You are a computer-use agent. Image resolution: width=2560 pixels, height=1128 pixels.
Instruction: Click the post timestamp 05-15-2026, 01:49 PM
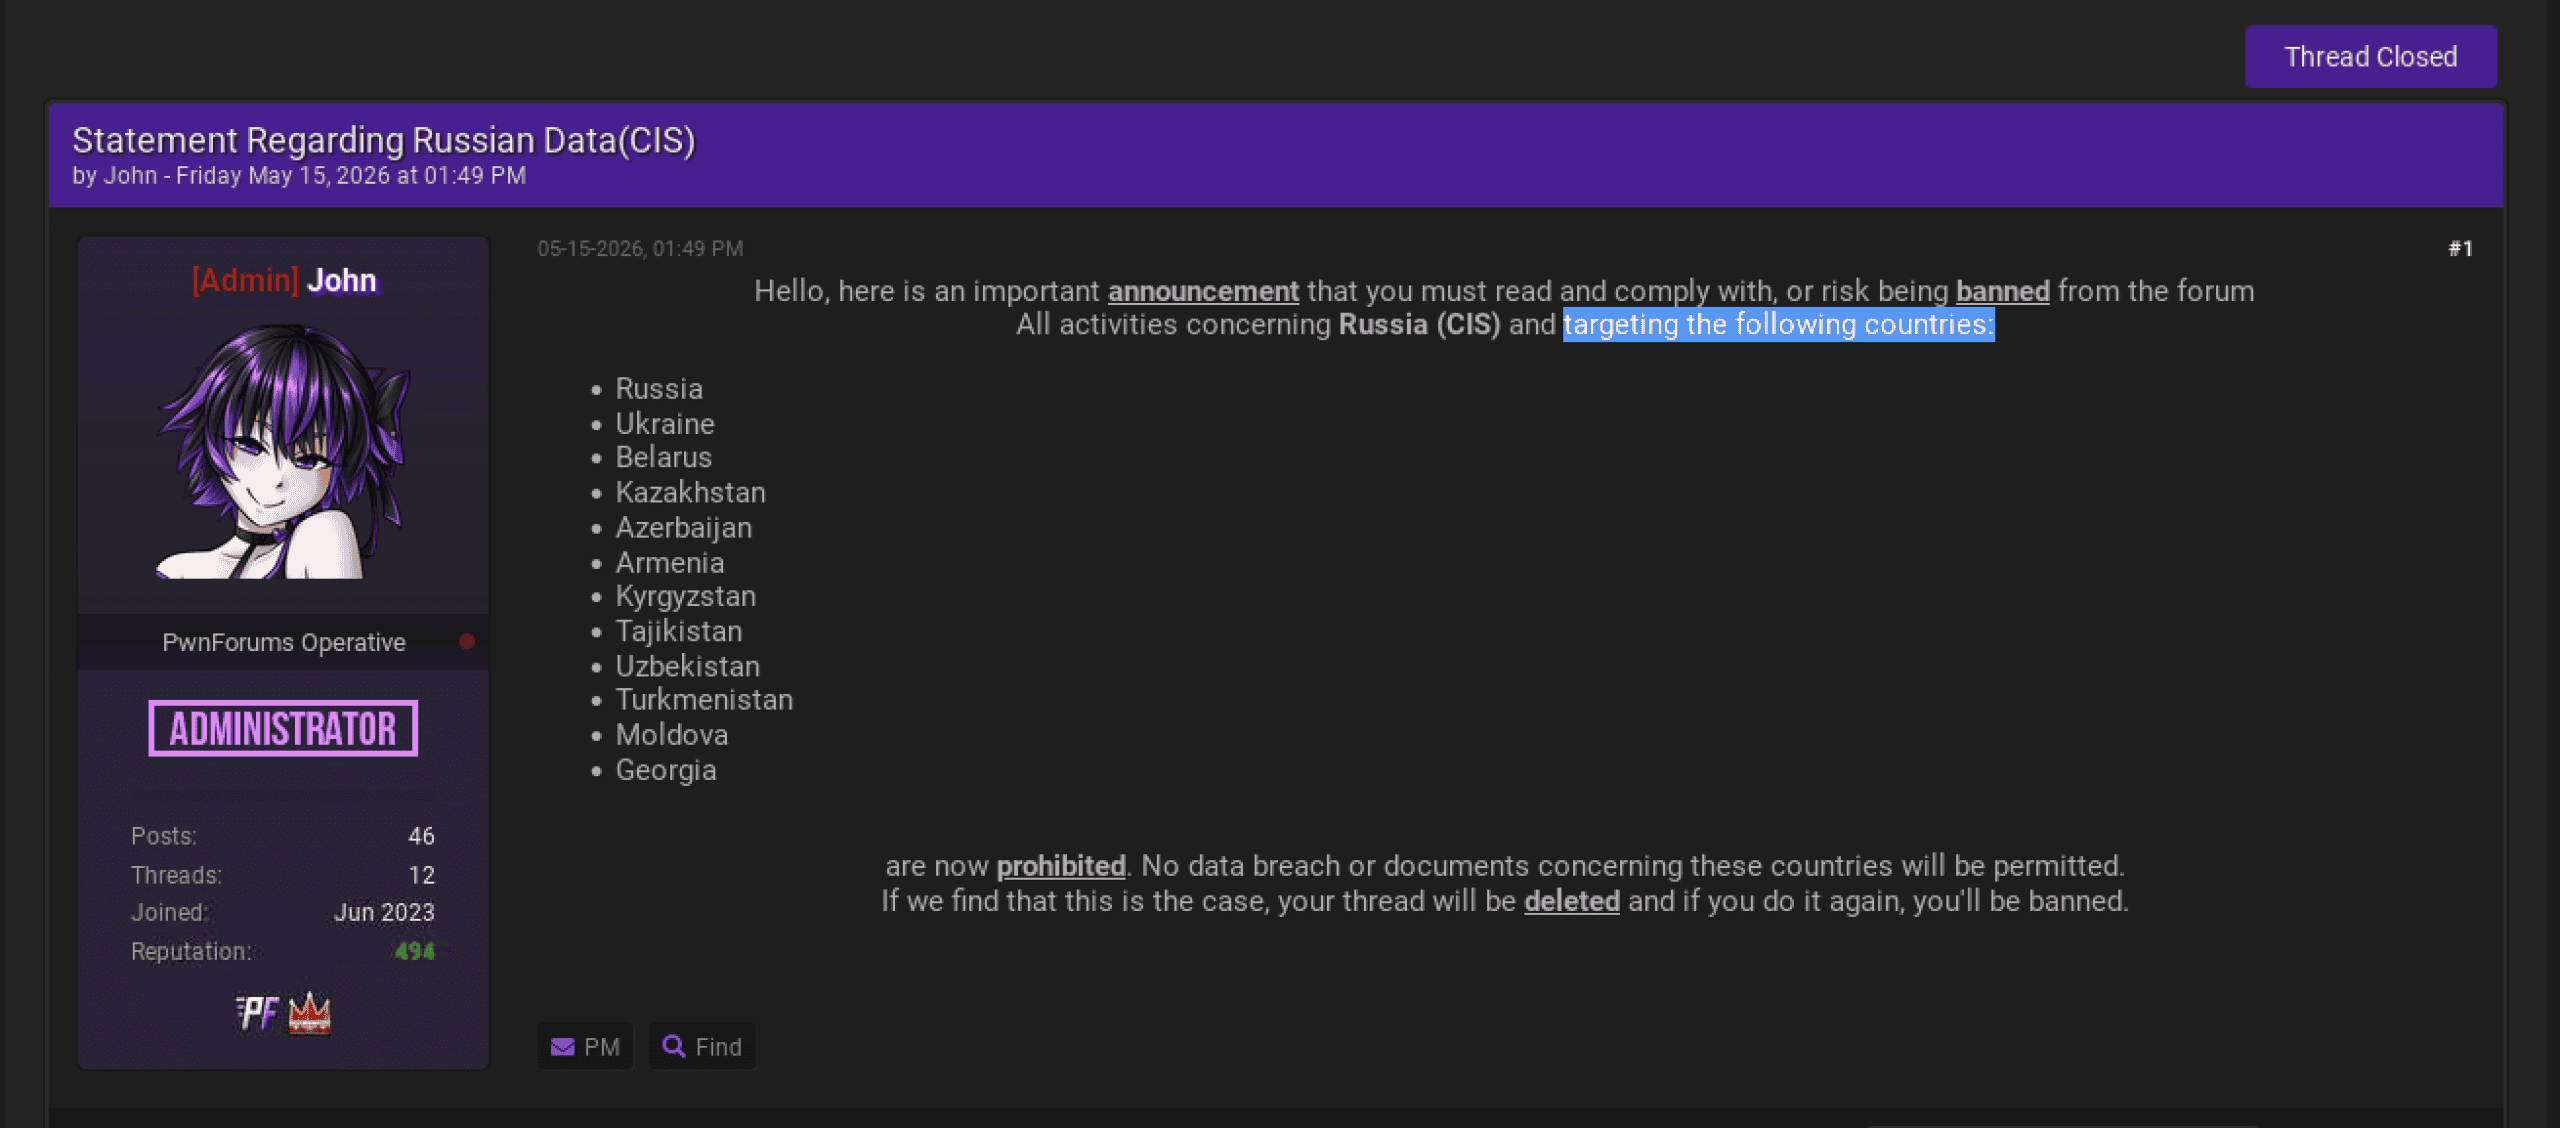(640, 248)
